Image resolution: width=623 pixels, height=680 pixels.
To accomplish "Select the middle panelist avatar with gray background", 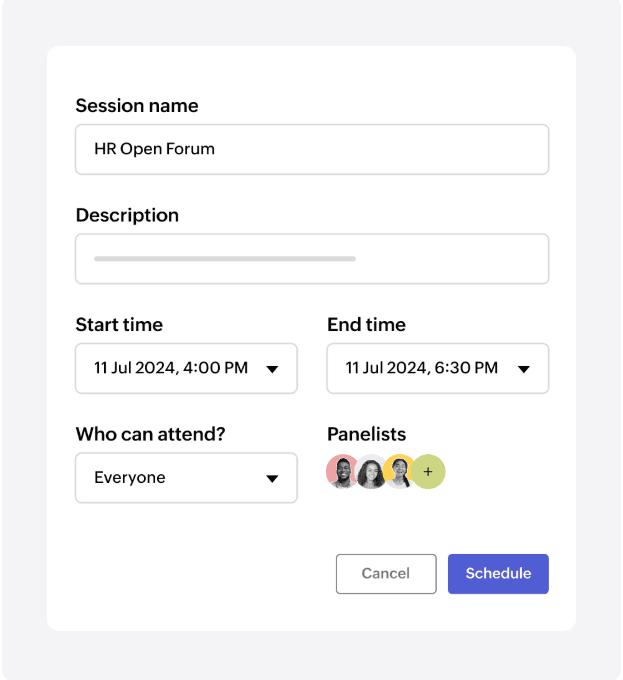I will coord(371,472).
